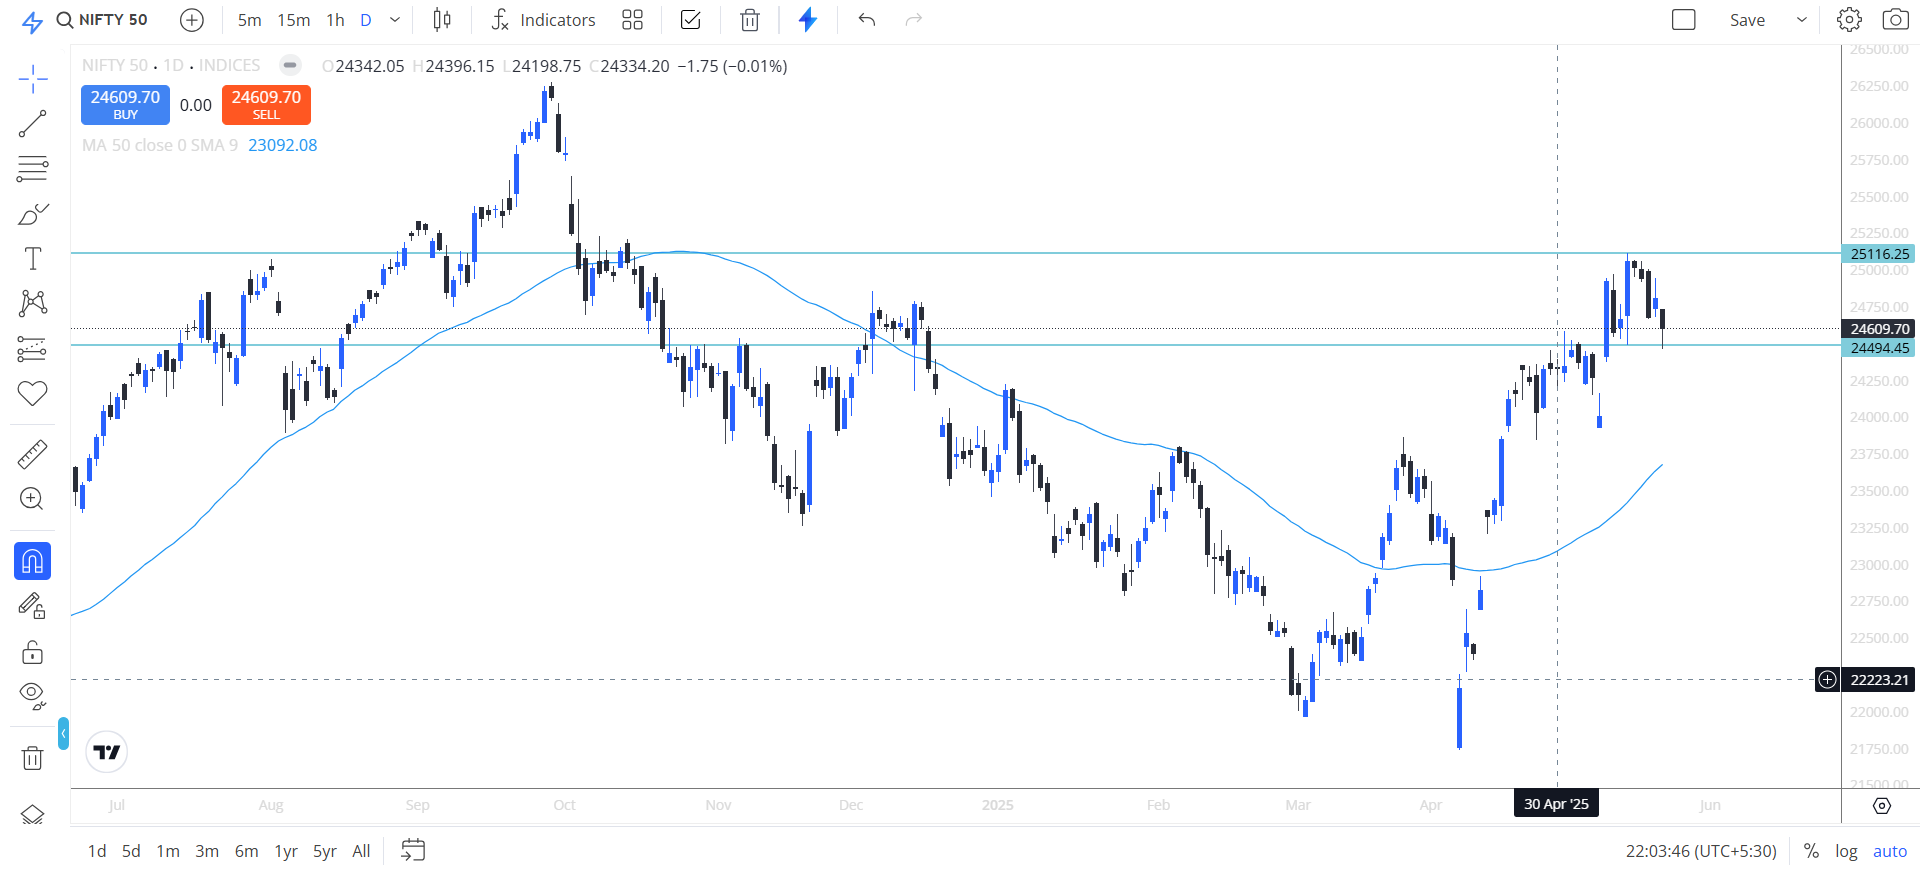Set date range to 3m
Screen dimensions: 1920x872
point(207,851)
